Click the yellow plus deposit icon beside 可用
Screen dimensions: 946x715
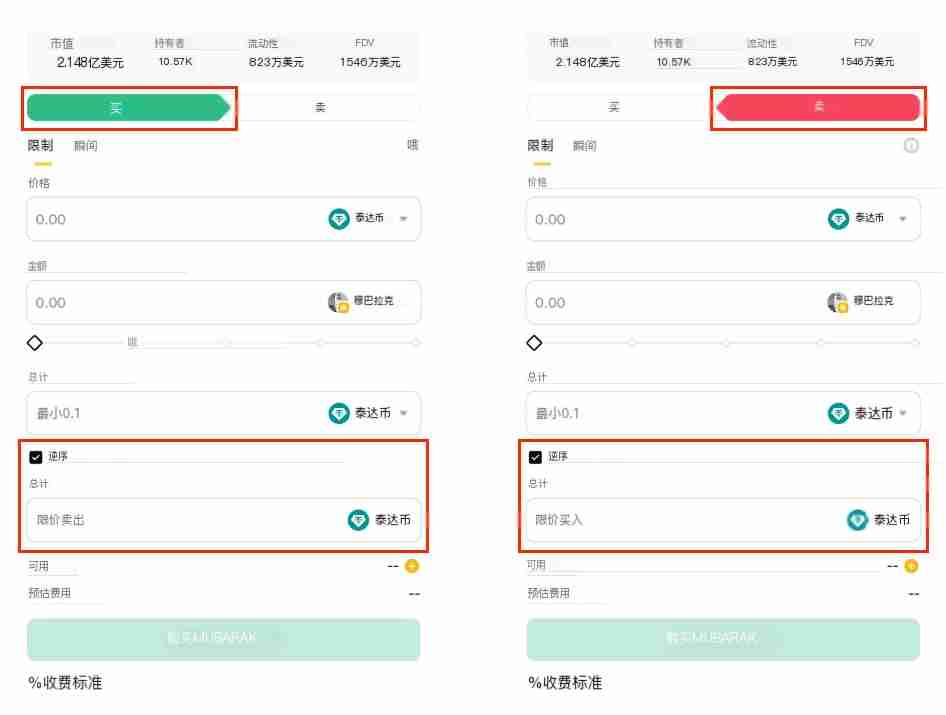point(411,566)
